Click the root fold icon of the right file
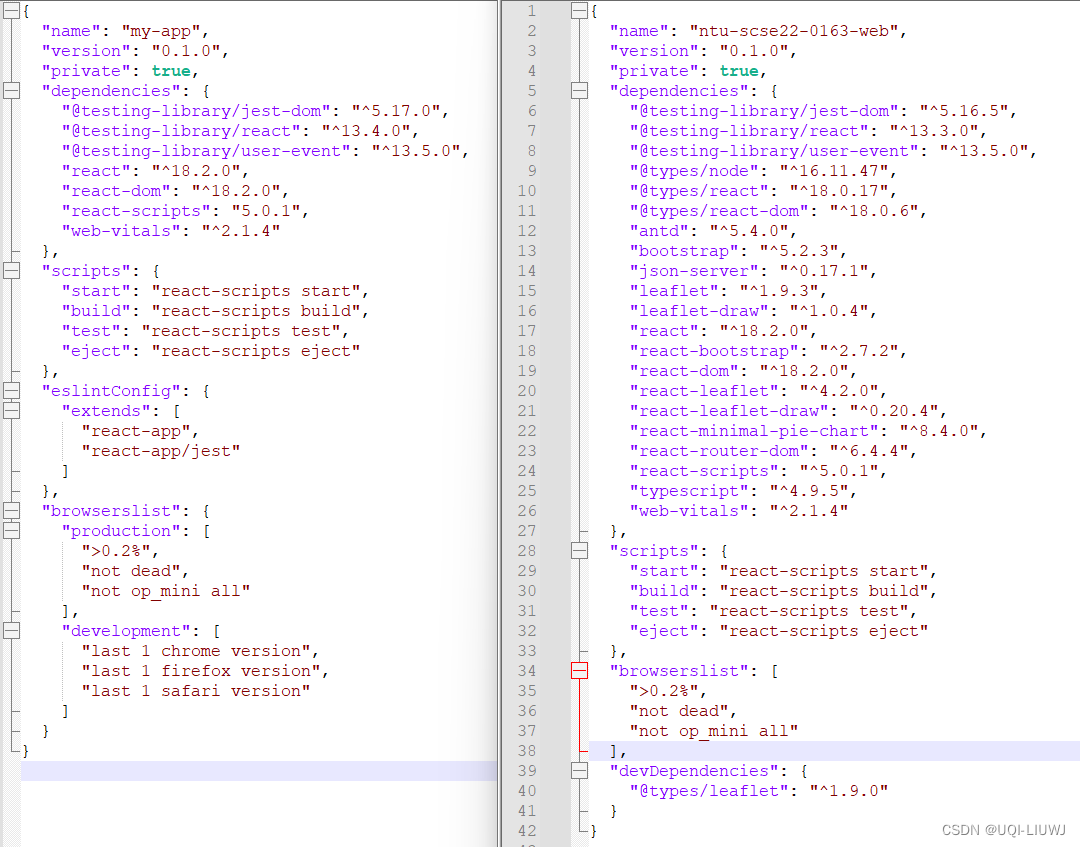The image size is (1080, 847). [x=580, y=10]
